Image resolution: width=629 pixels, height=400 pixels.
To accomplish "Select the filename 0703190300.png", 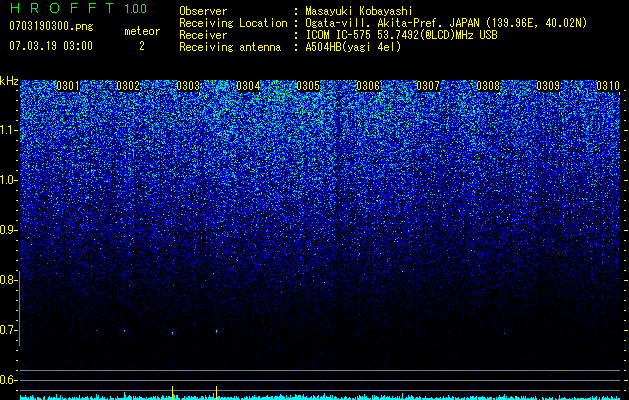I will (x=51, y=27).
